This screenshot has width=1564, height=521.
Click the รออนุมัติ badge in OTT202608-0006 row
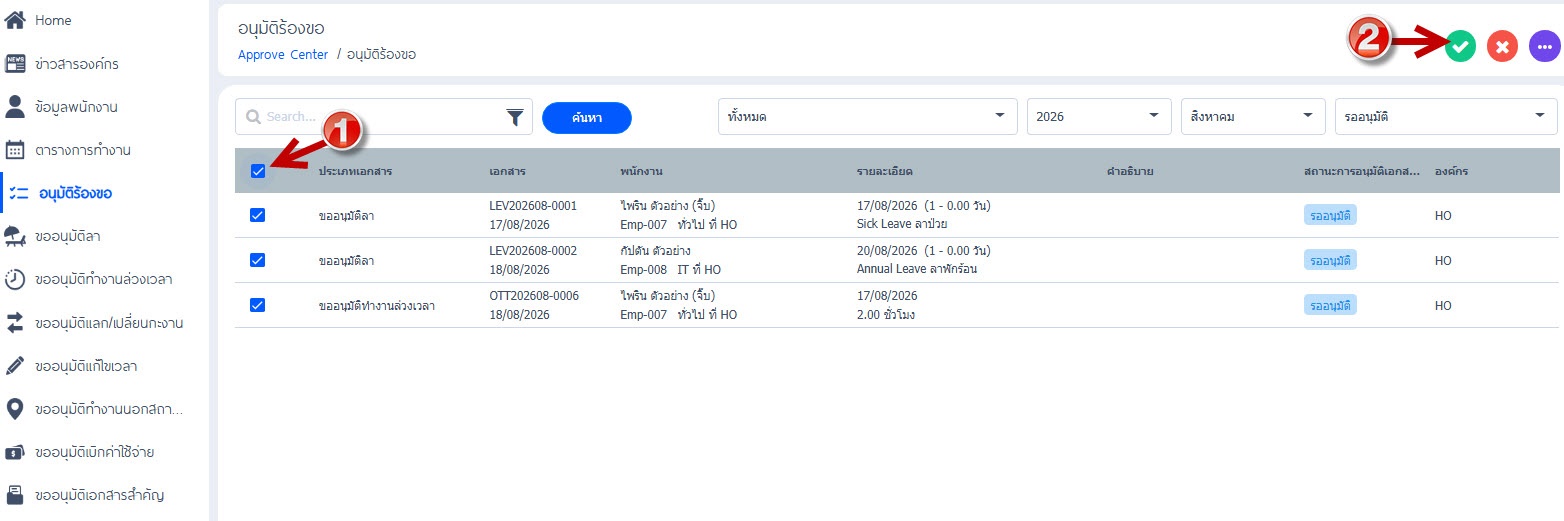[x=1330, y=305]
